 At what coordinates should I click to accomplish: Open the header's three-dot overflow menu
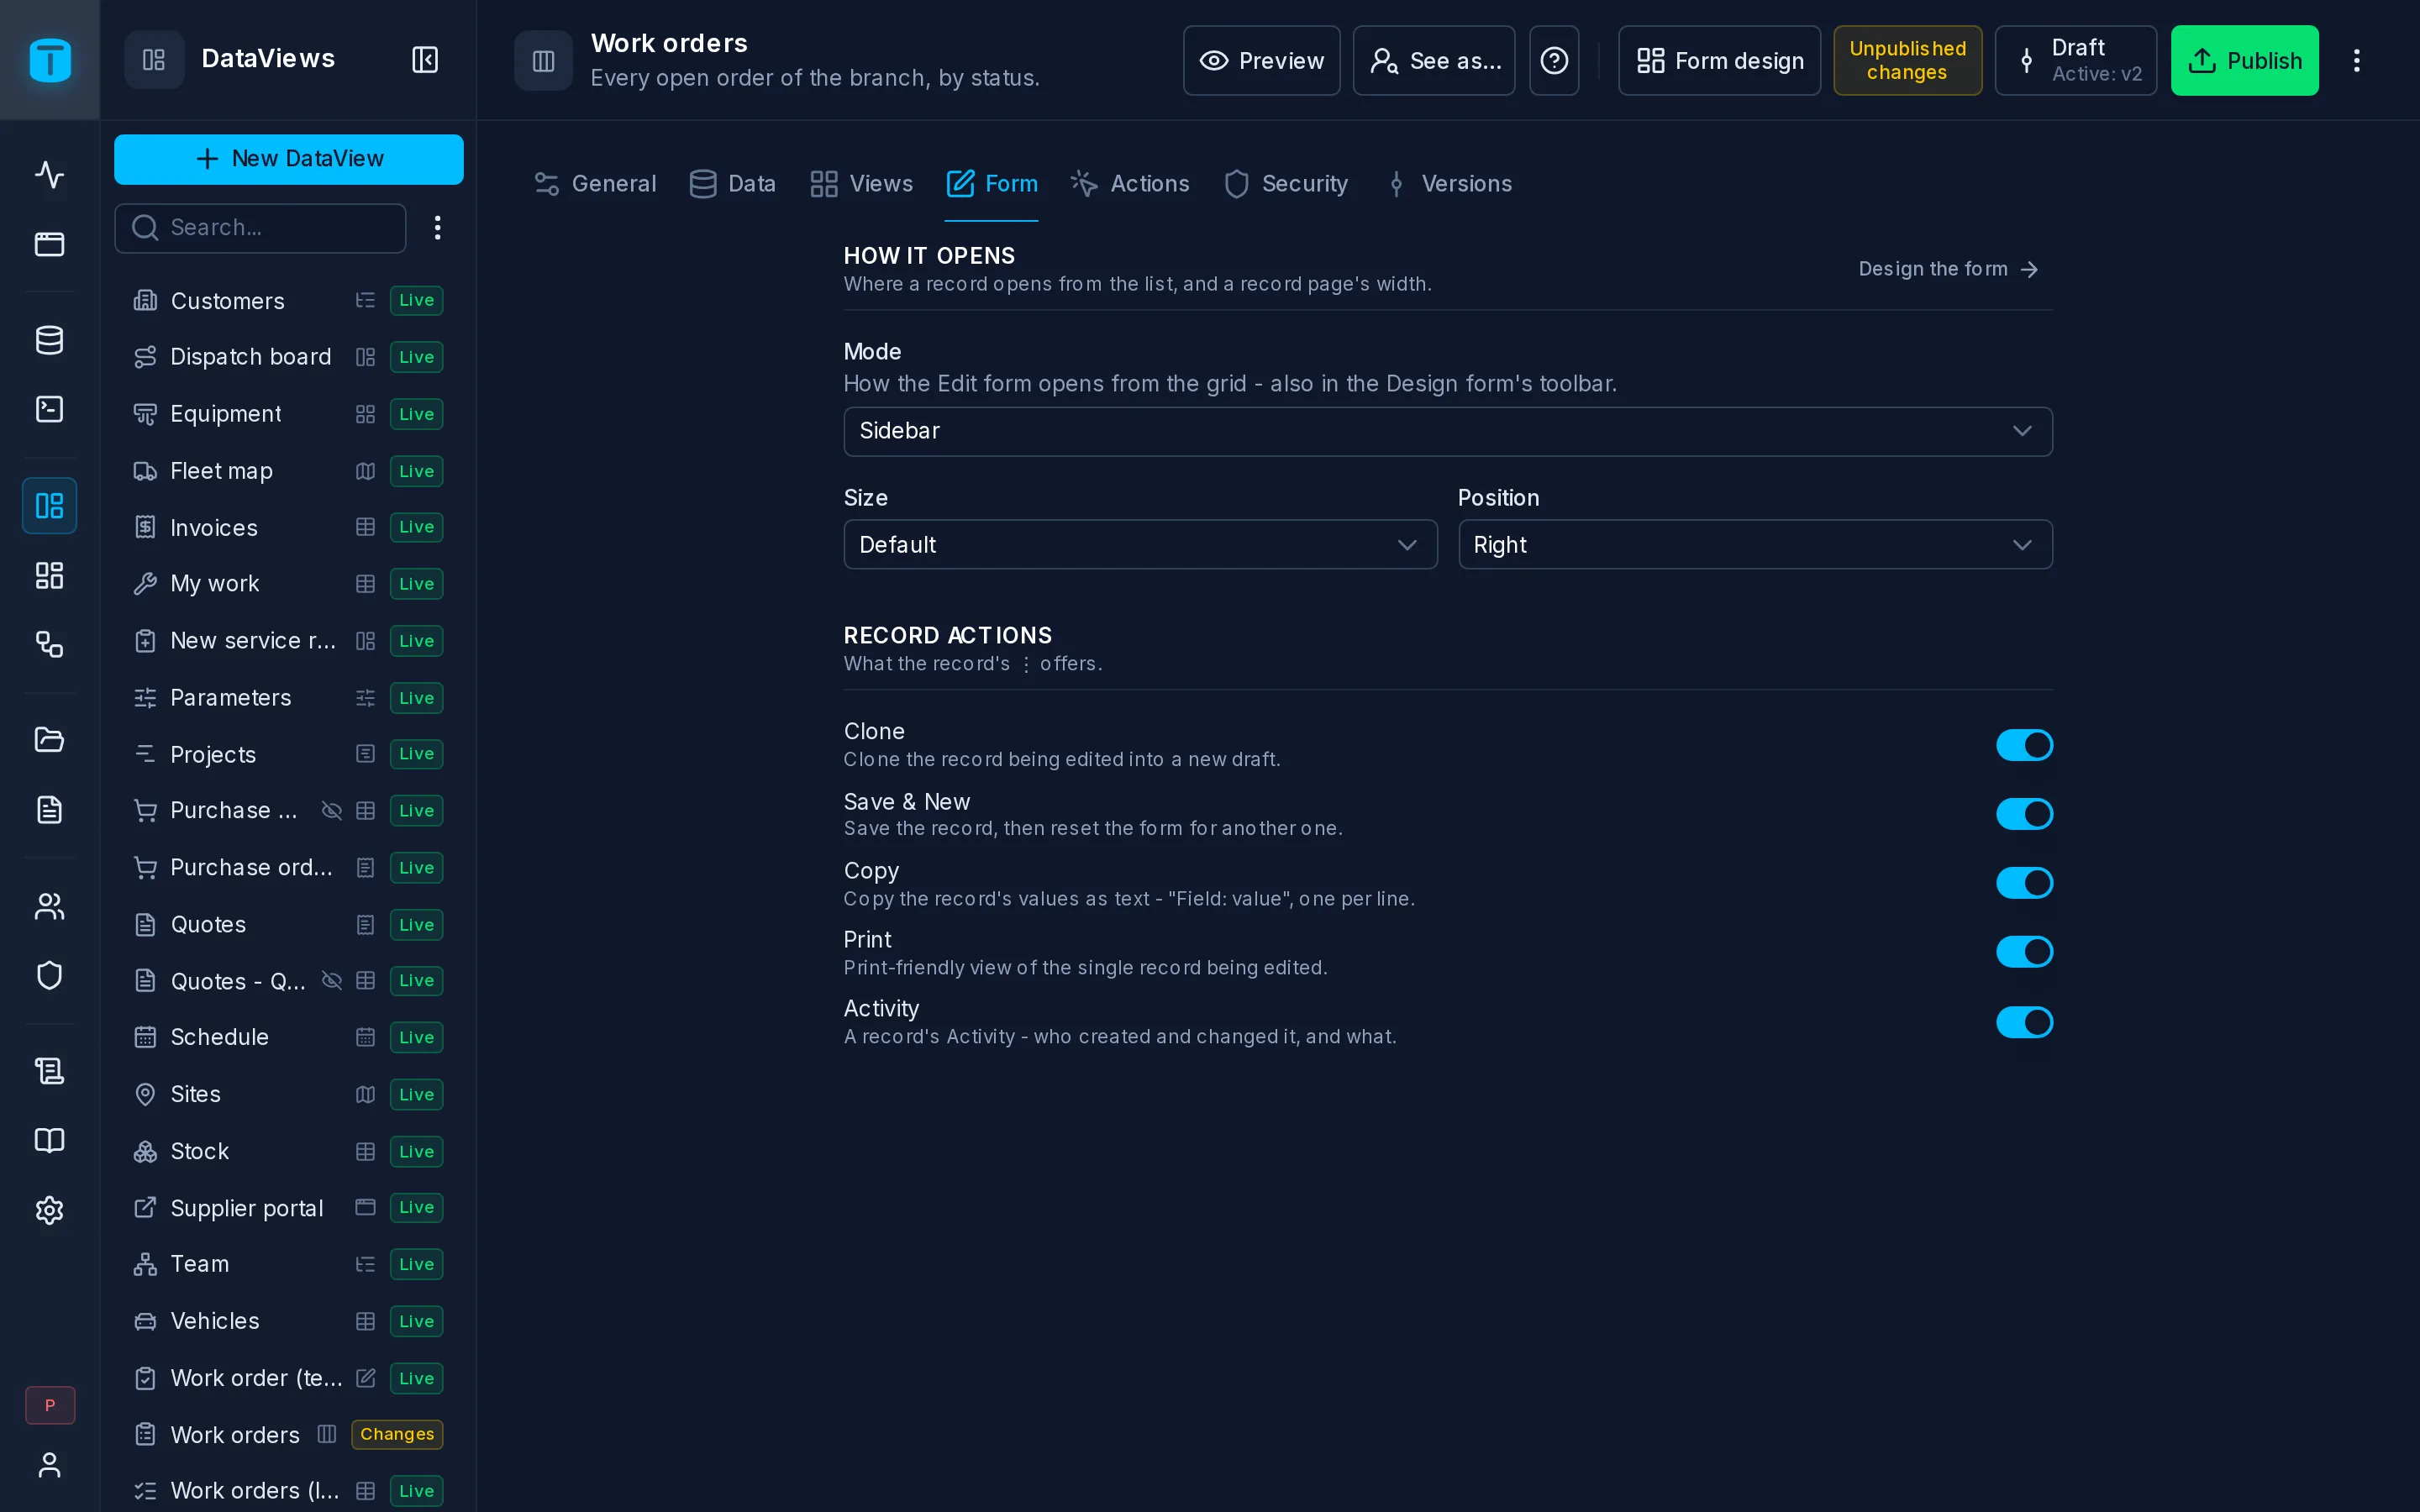2356,61
